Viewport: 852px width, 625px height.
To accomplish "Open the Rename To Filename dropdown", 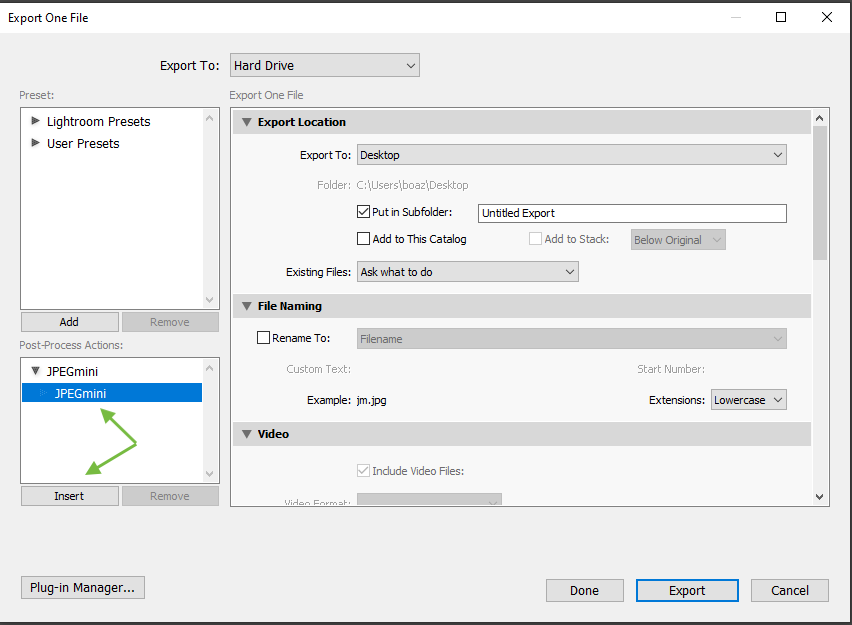I will click(572, 339).
